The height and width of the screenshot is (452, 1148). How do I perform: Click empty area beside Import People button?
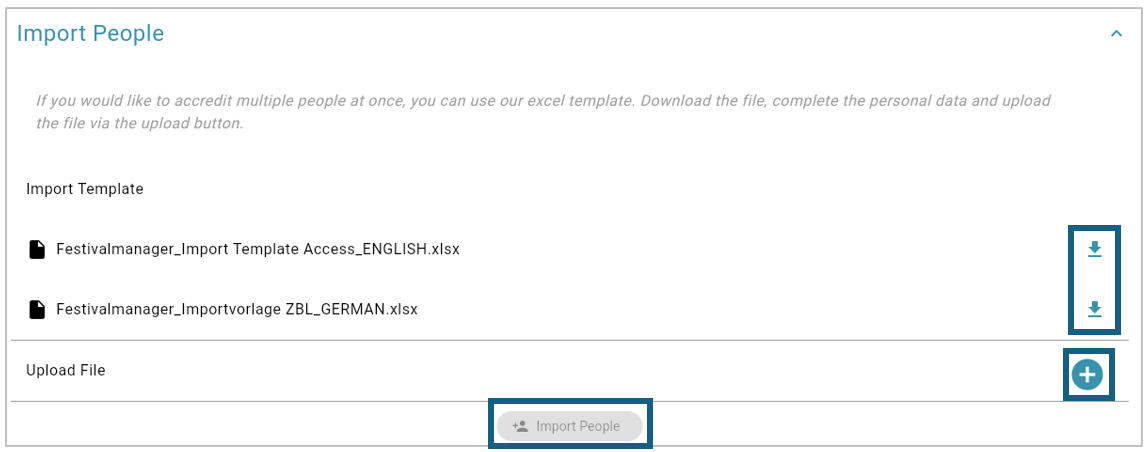(x=879, y=426)
